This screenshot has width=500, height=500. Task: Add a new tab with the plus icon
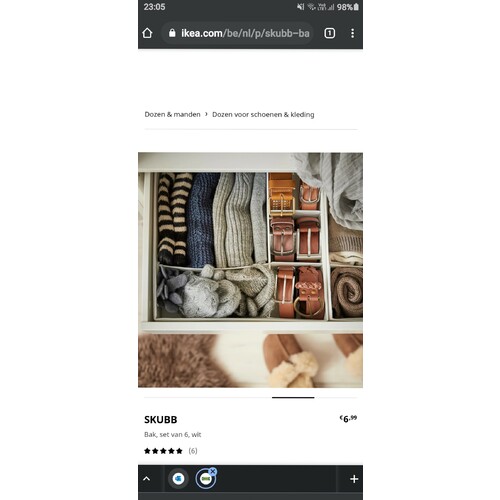[x=354, y=479]
